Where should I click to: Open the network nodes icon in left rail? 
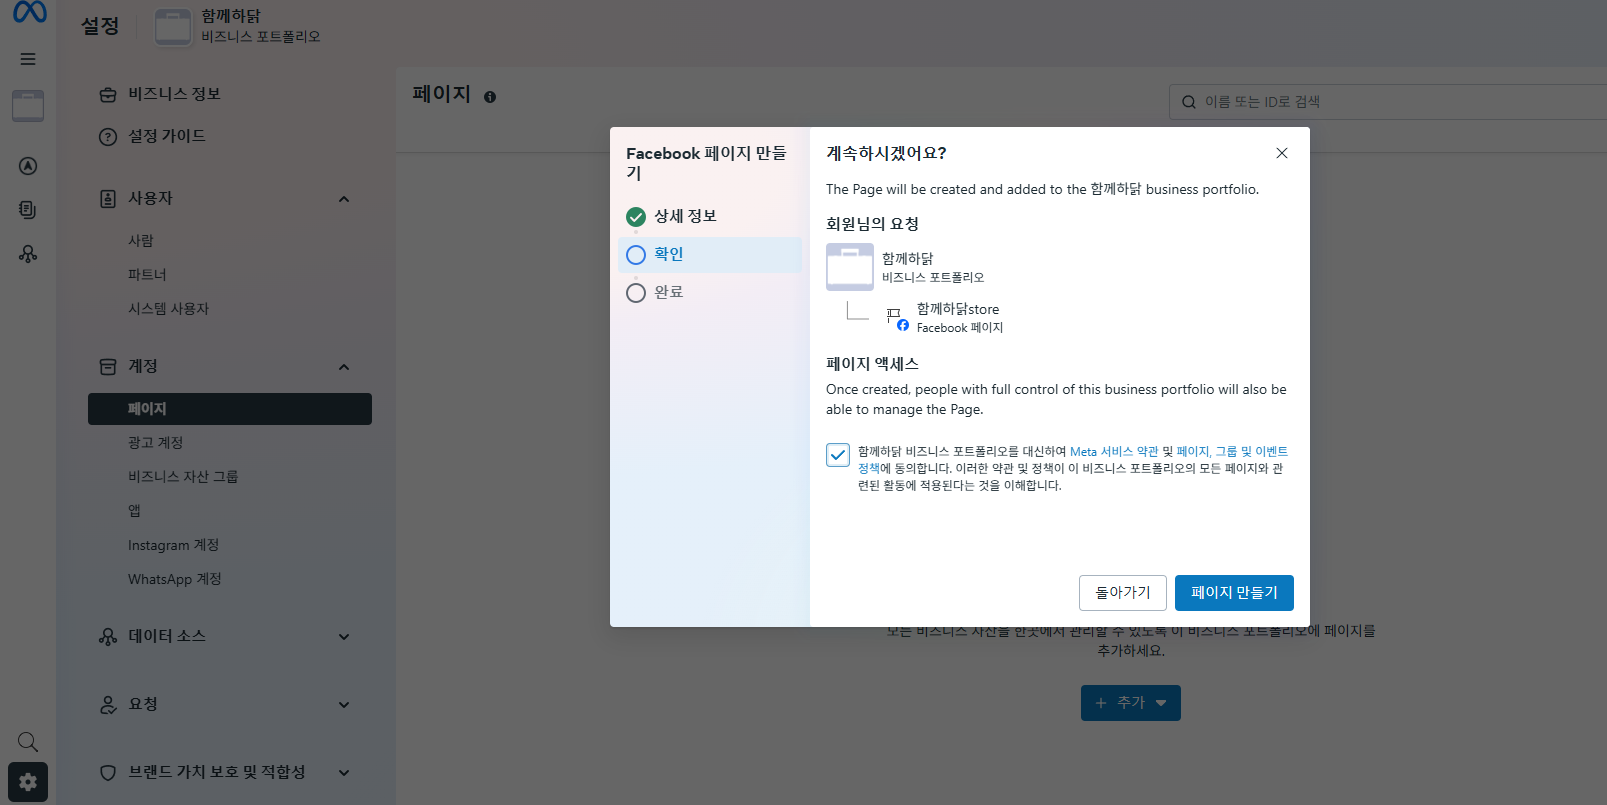[28, 254]
